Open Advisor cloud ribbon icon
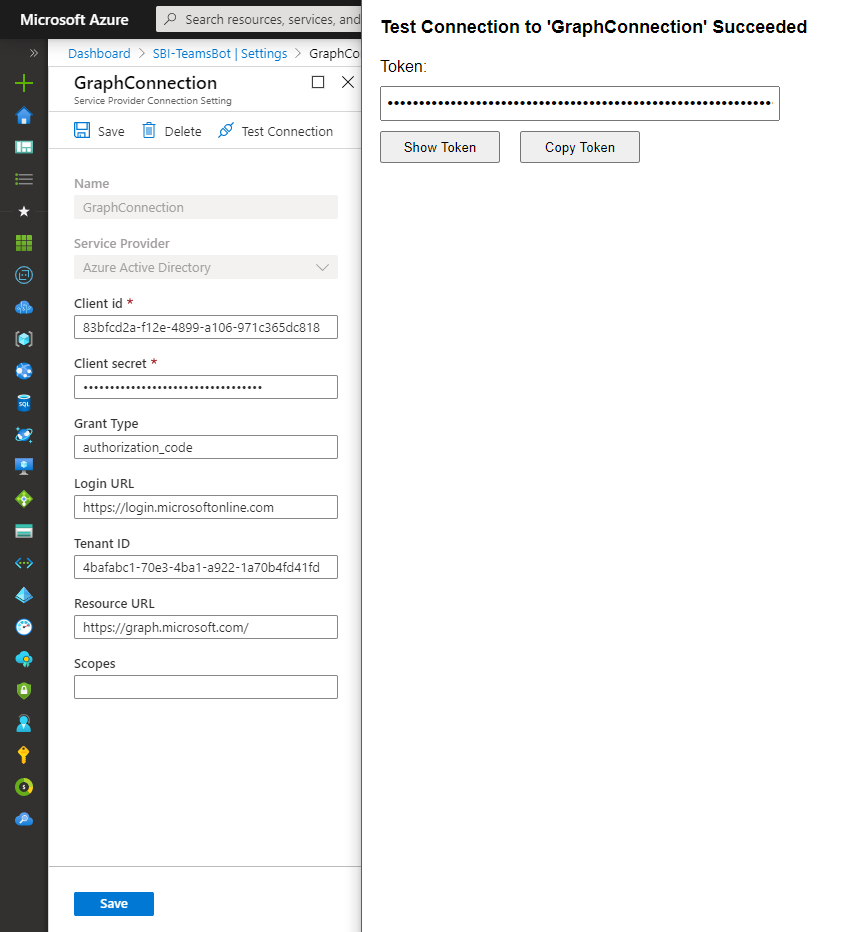Image resolution: width=845 pixels, height=932 pixels. 24,659
